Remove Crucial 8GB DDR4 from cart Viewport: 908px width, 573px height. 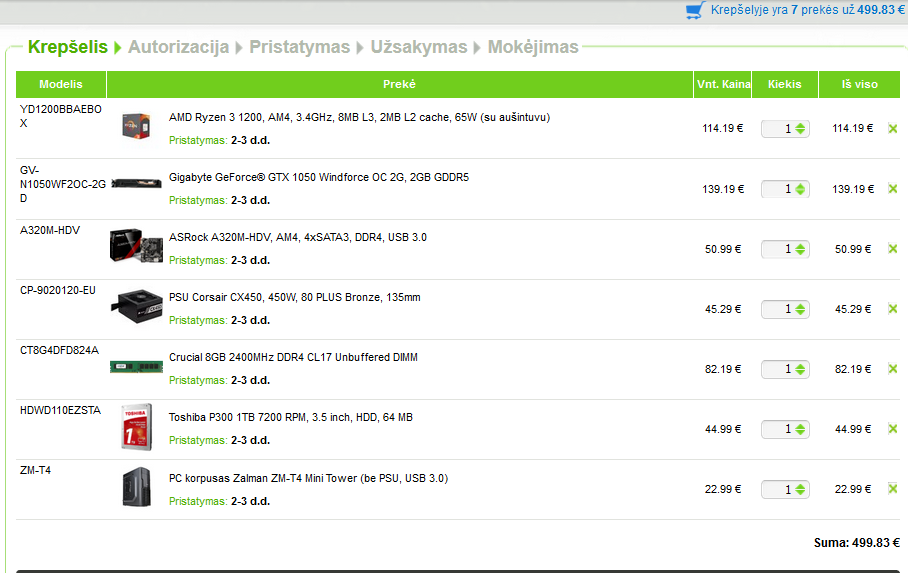coord(892,369)
